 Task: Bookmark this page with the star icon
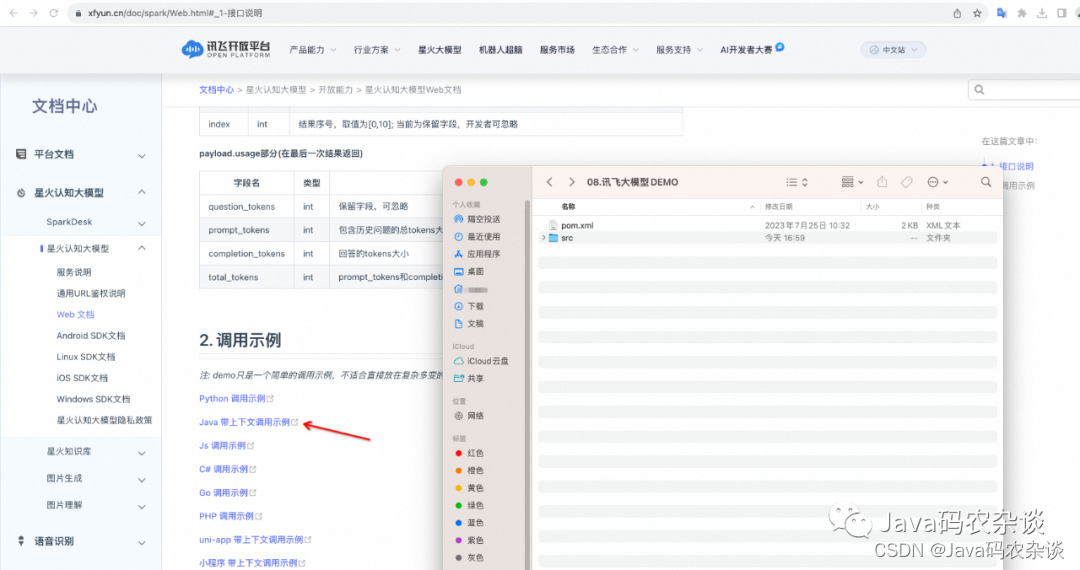pyautogui.click(x=977, y=13)
